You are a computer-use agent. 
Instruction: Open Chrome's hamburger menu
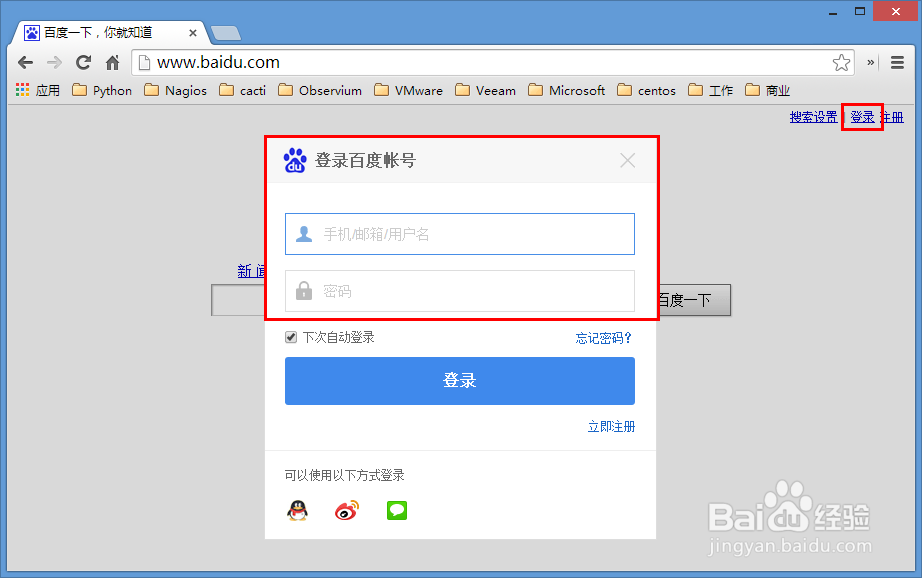click(x=897, y=62)
